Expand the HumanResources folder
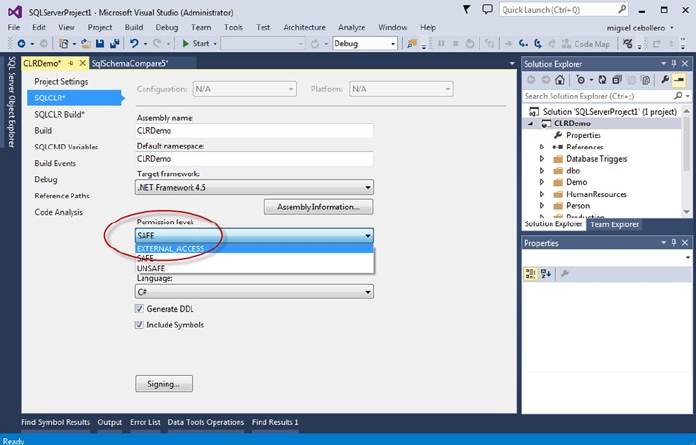Screen dimensions: 696x445 [542, 194]
